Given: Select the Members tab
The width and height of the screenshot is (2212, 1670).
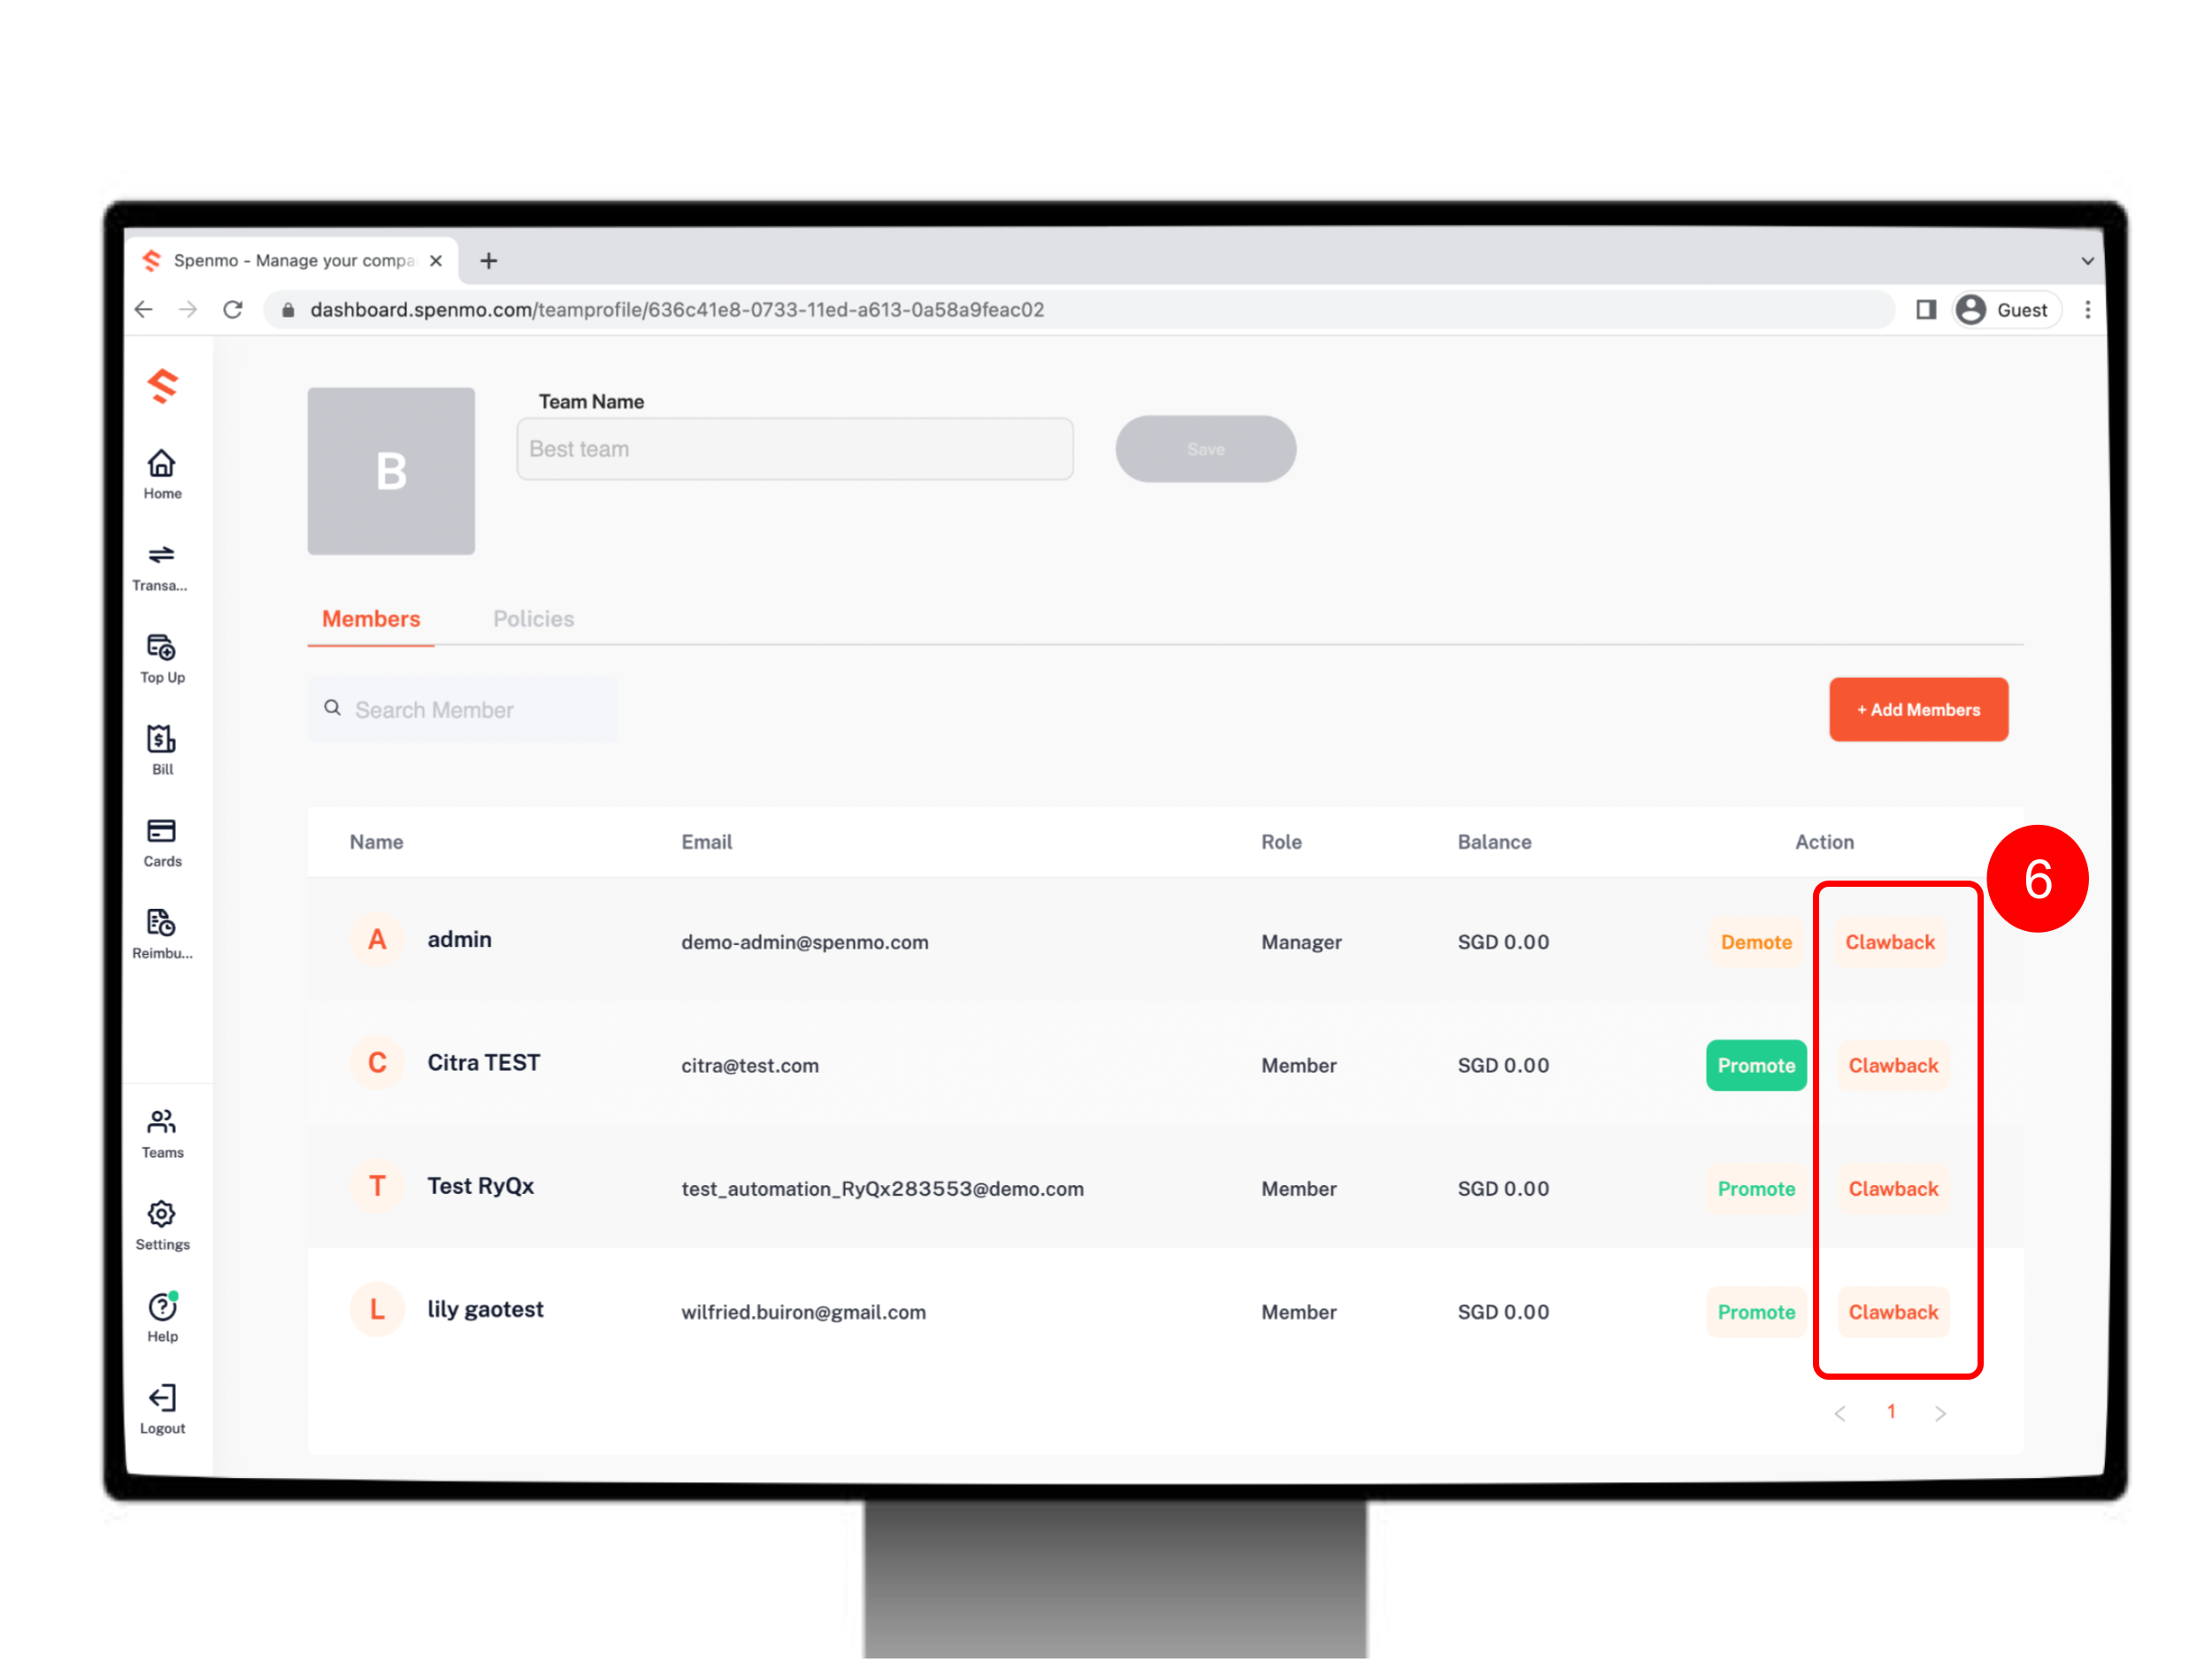Looking at the screenshot, I should [x=372, y=618].
